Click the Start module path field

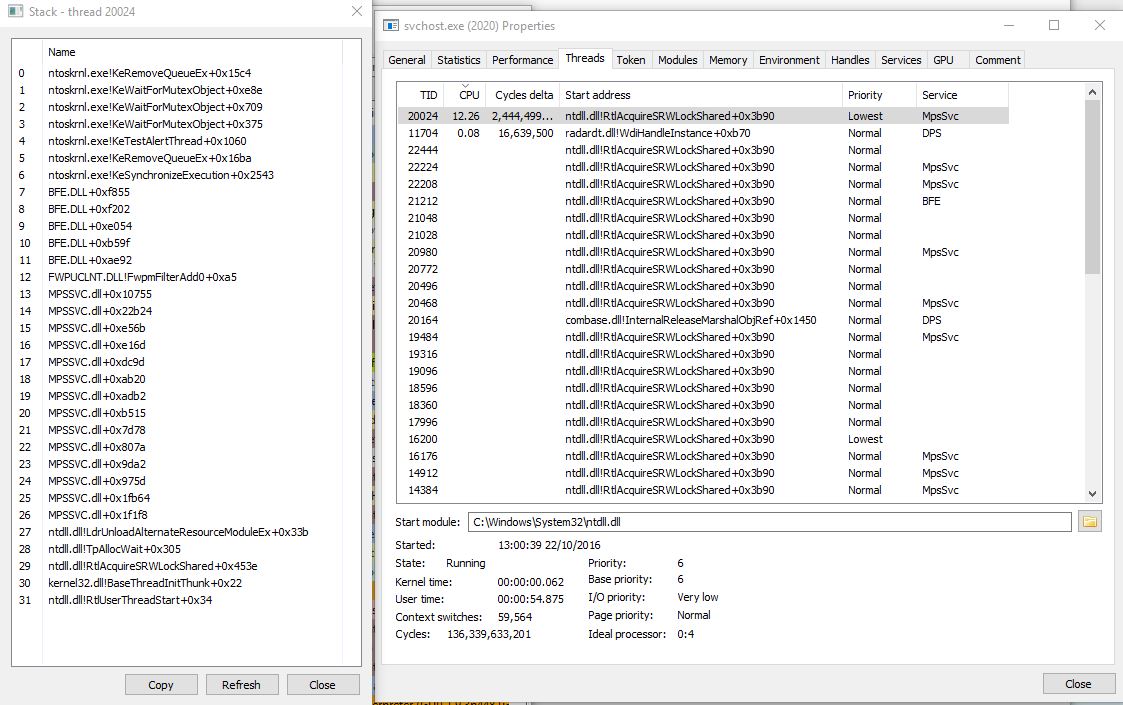click(768, 522)
